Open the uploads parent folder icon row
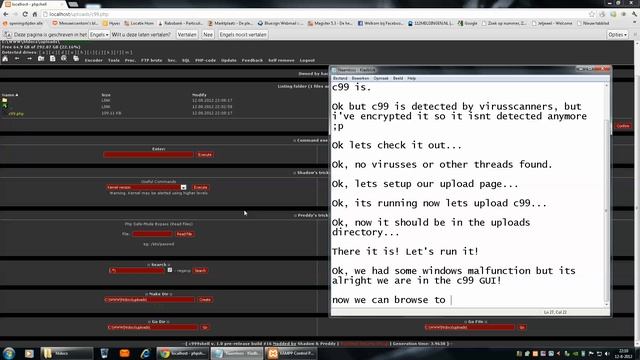 click(4, 100)
